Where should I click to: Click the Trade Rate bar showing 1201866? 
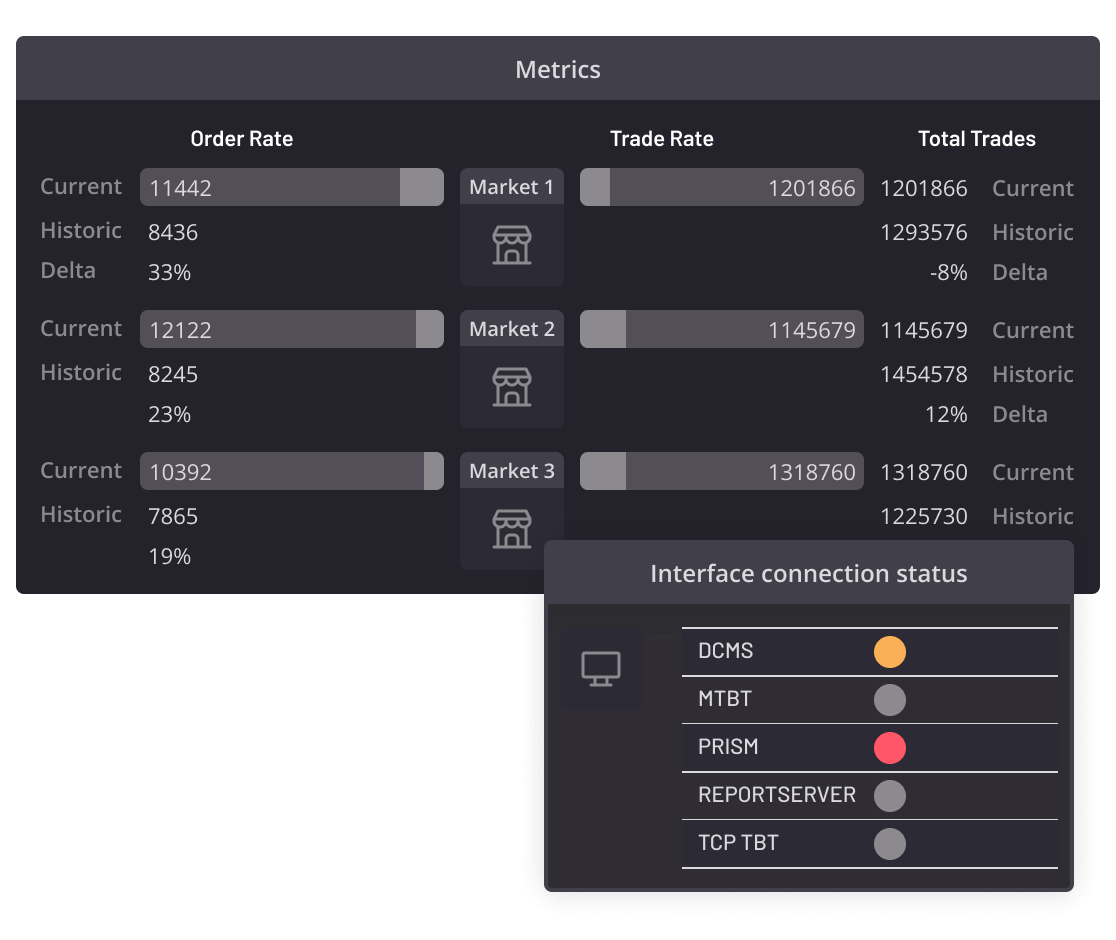[x=722, y=187]
